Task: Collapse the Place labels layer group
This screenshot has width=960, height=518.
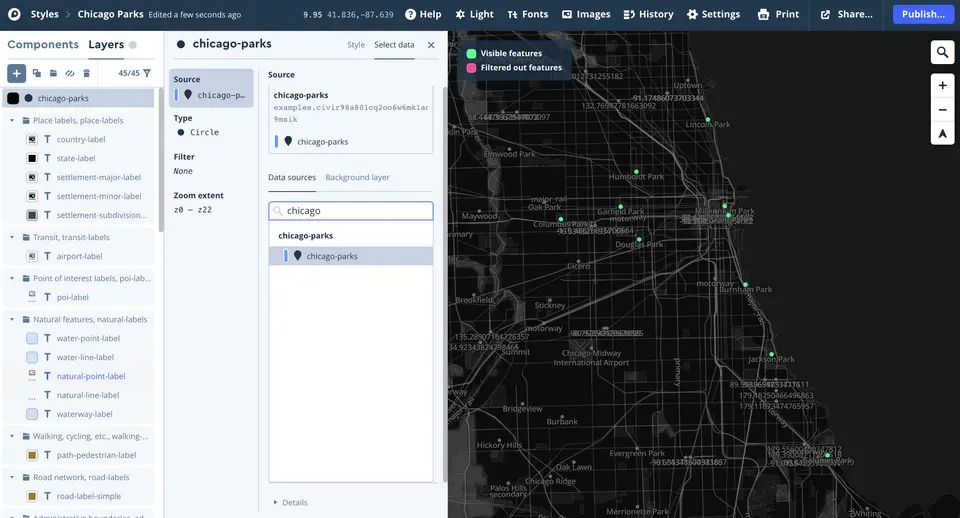Action: (x=12, y=121)
